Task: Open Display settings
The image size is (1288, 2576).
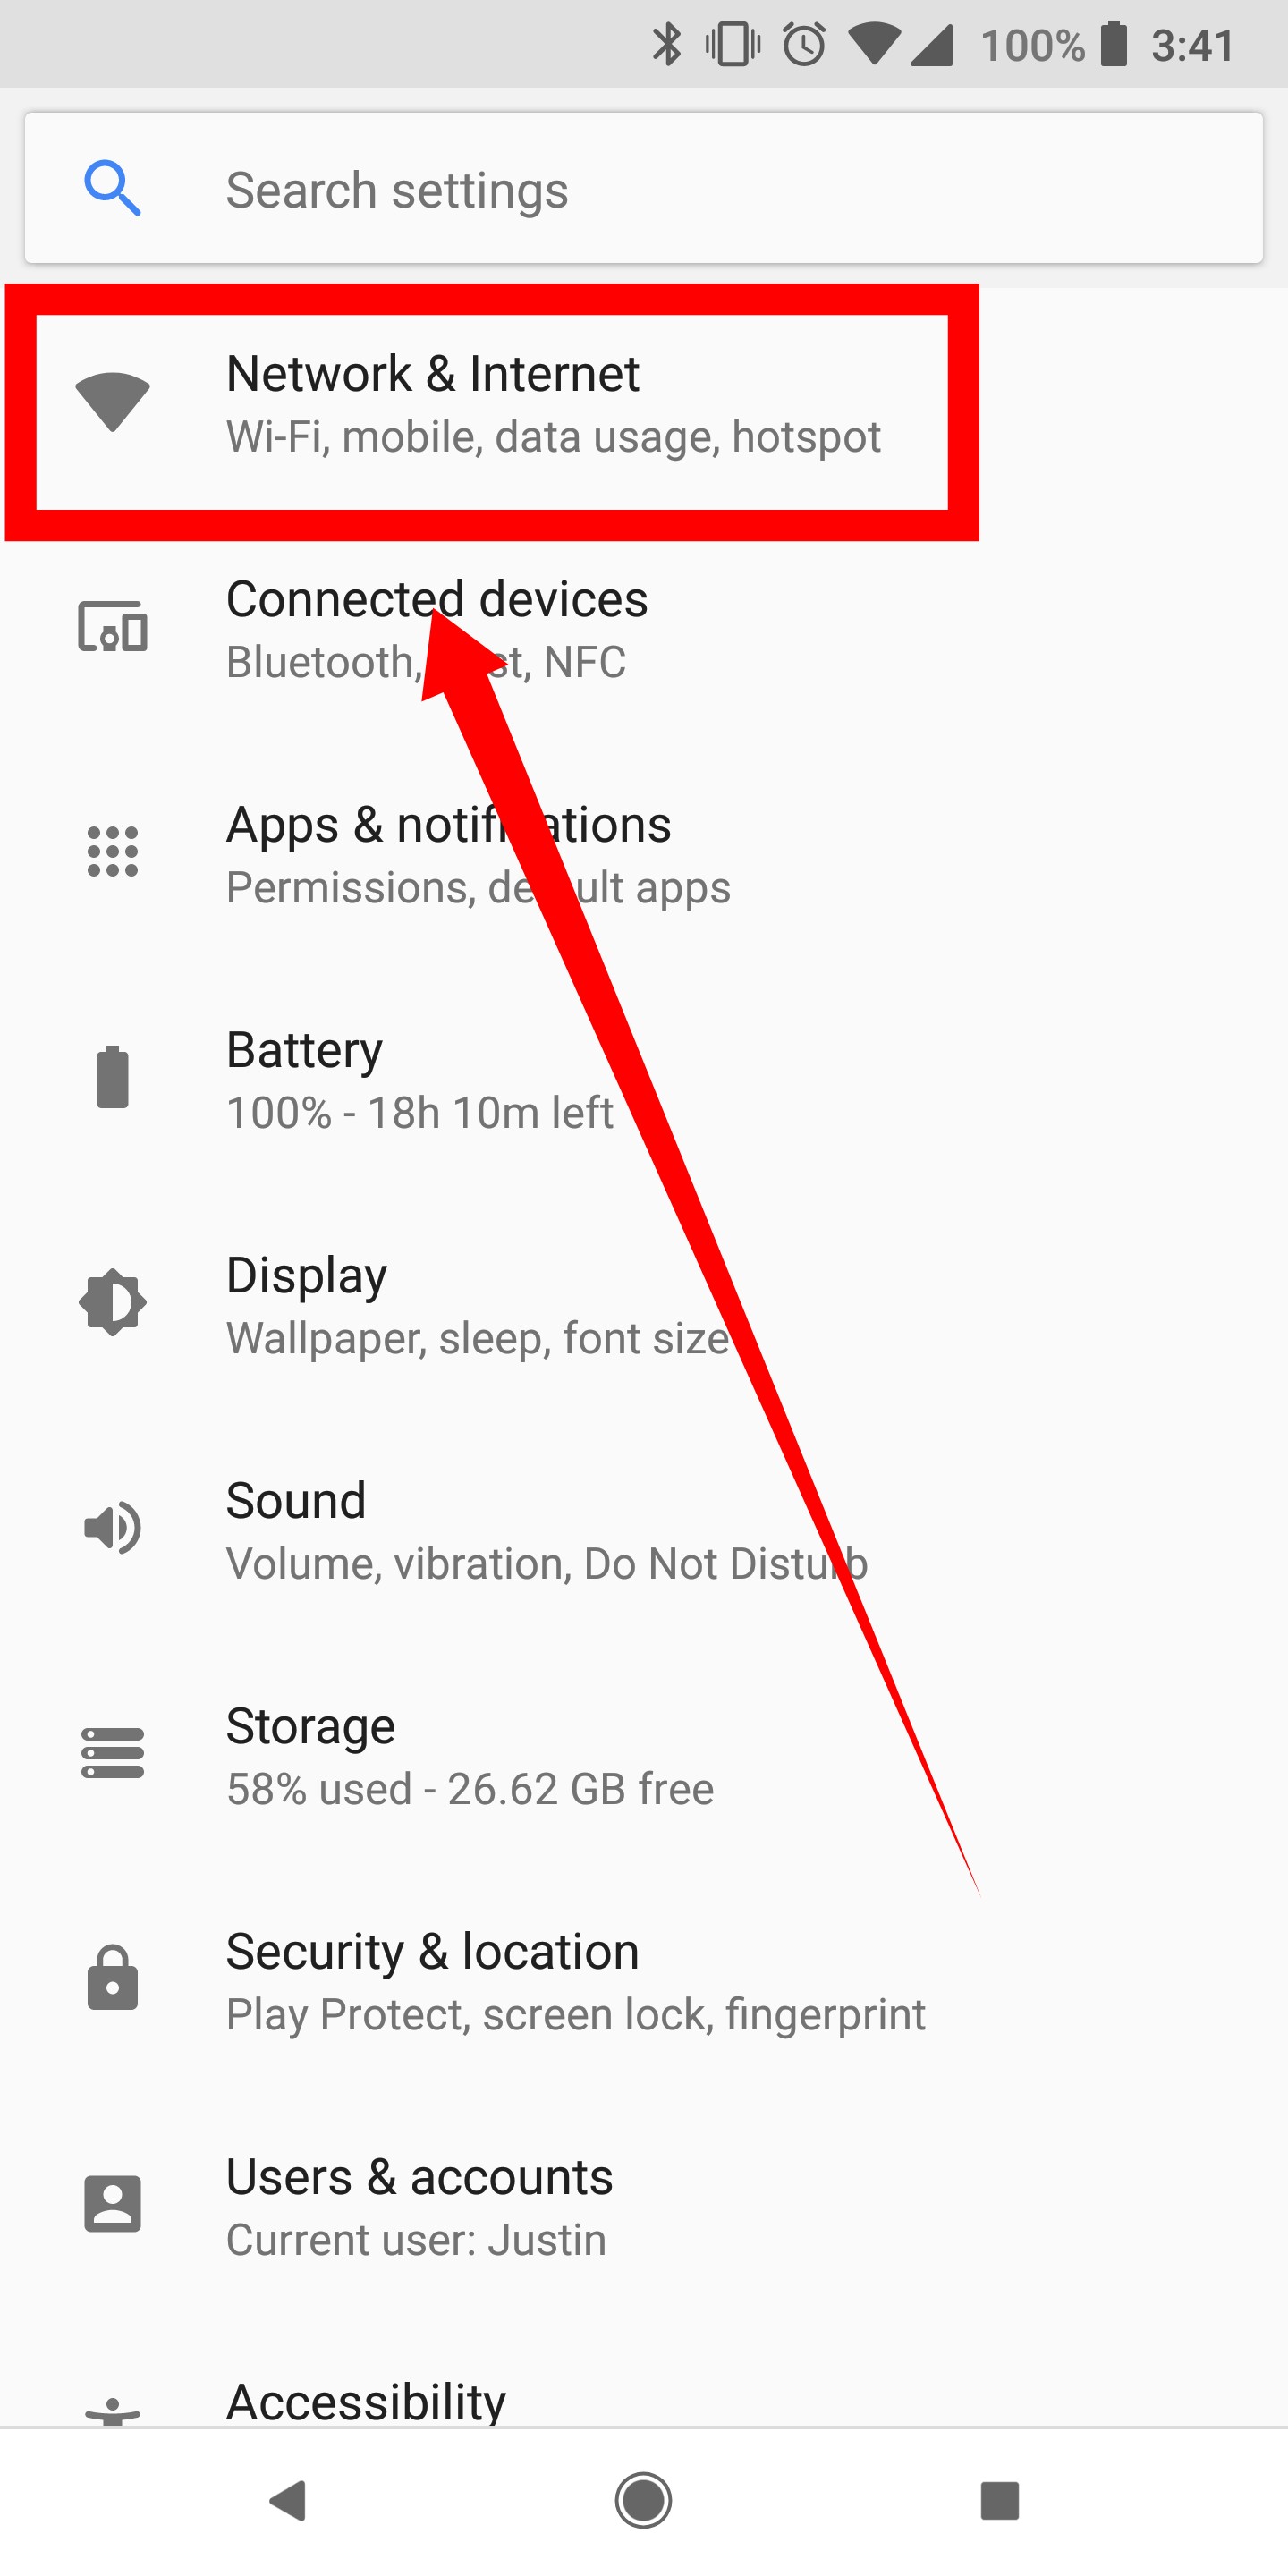Action: pyautogui.click(x=476, y=1305)
